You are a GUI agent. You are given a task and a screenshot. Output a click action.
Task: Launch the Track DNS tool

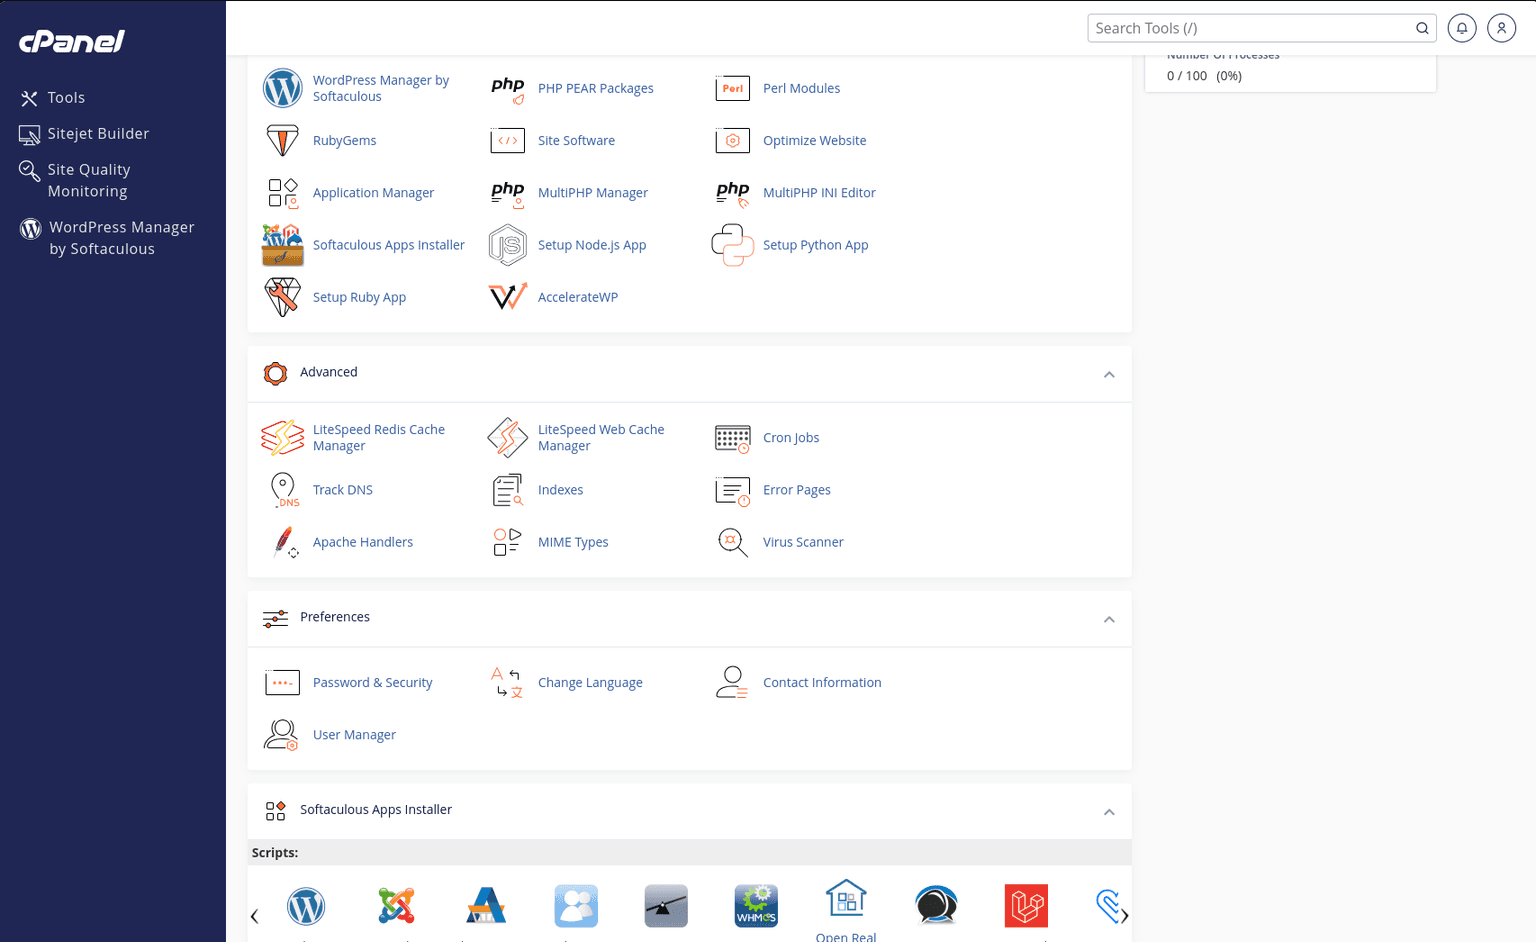pos(343,489)
